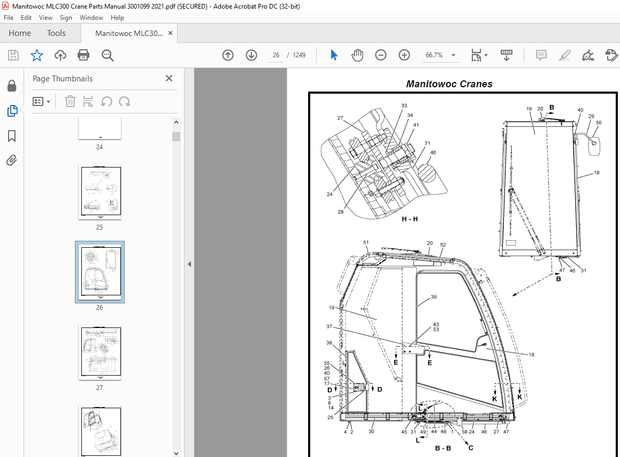Viewport: 620px width, 457px height.
Task: Choose the selection arrow tool
Action: (x=334, y=55)
